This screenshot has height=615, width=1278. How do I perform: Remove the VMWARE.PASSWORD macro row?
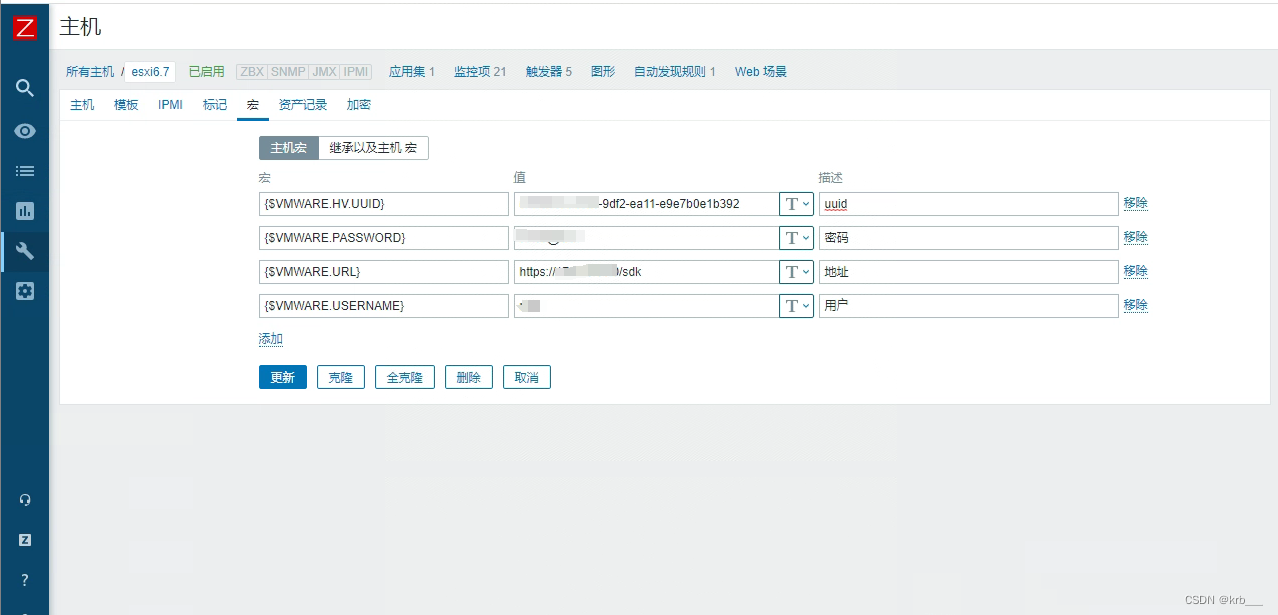point(1136,237)
